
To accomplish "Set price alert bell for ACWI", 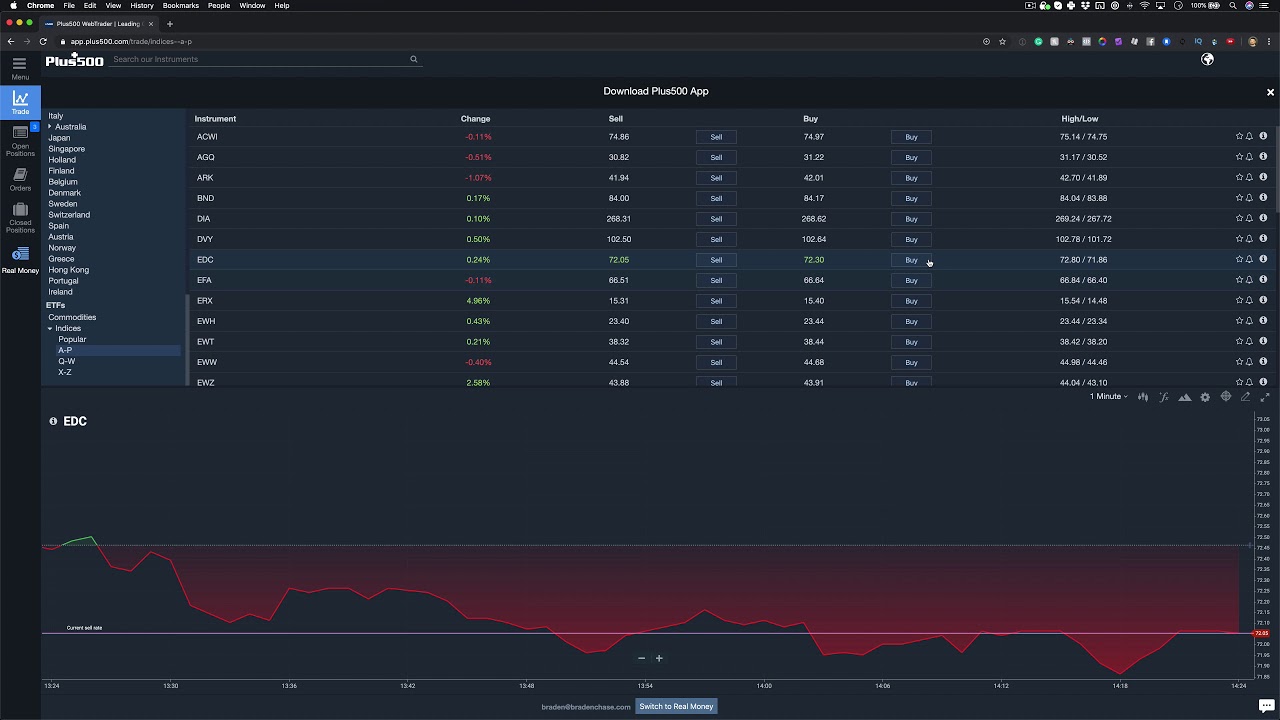I will [1249, 136].
